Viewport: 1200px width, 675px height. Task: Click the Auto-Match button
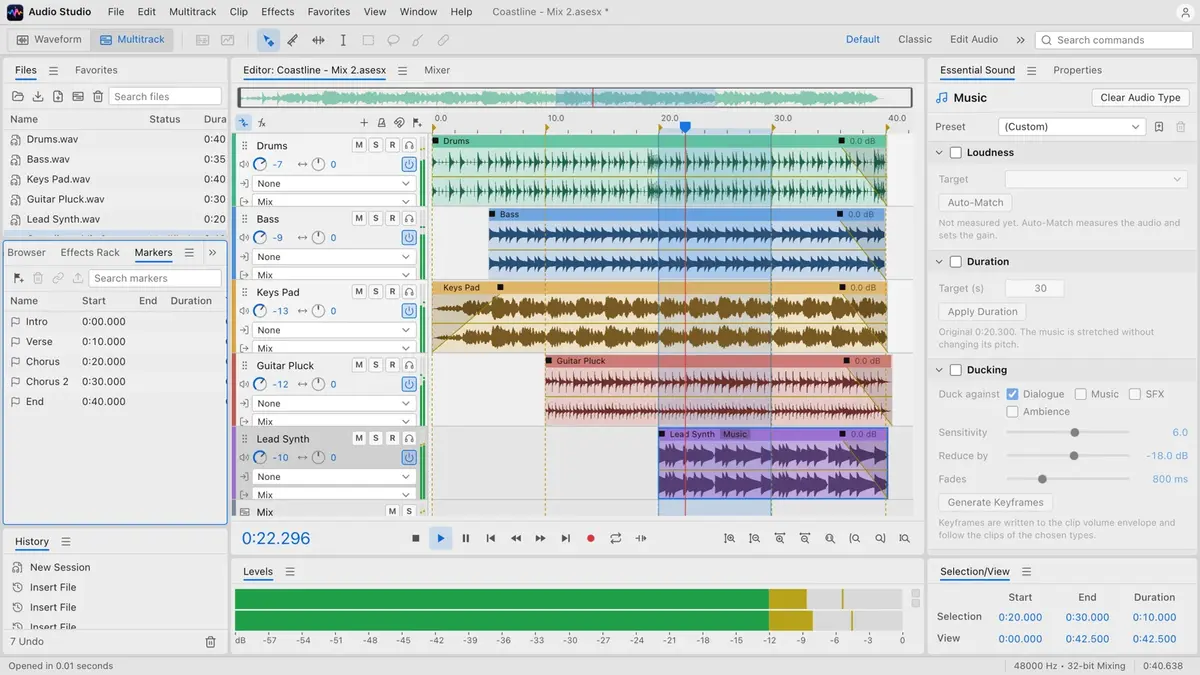click(975, 203)
